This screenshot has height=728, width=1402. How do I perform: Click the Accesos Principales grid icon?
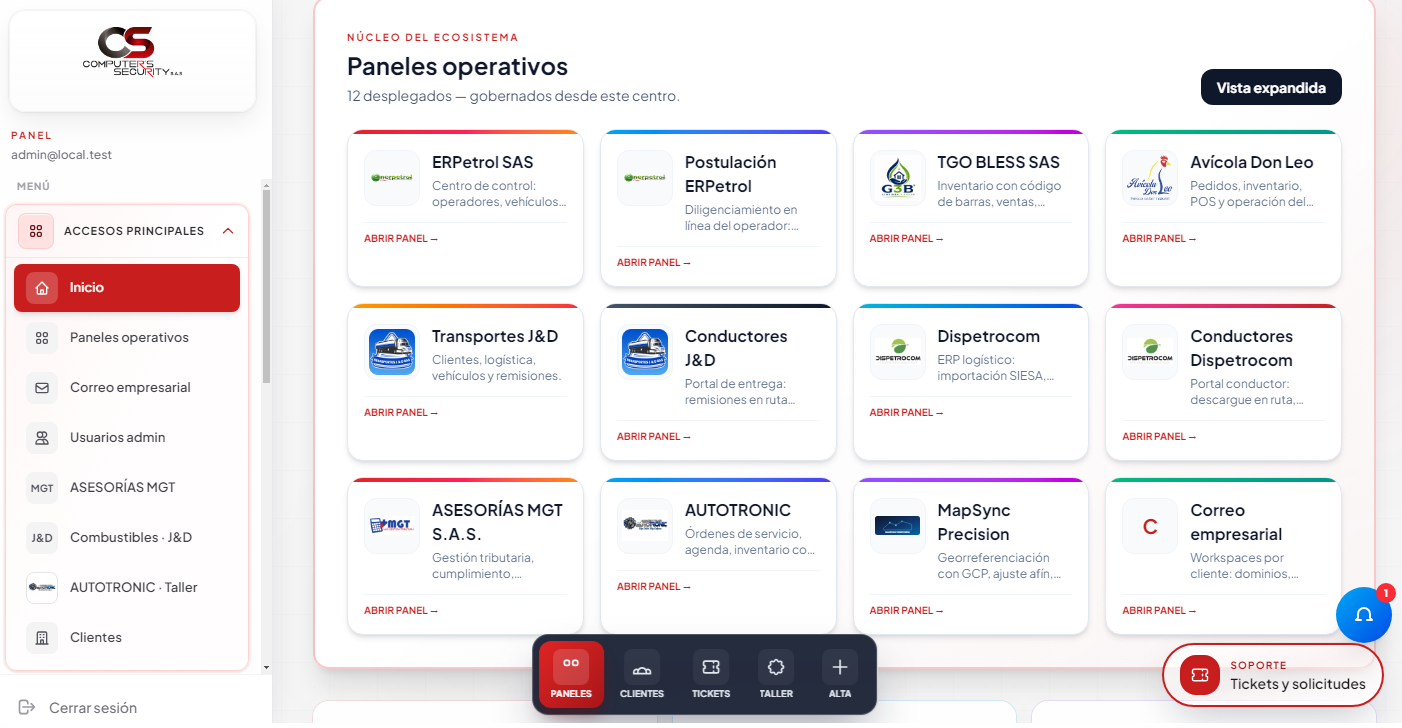tap(36, 231)
